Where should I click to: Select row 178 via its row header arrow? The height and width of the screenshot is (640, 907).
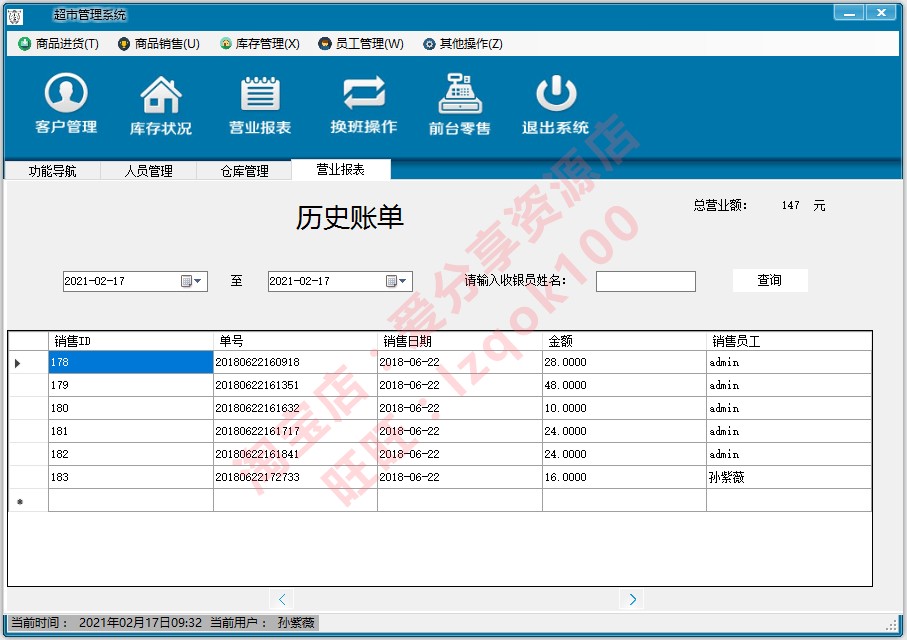pos(28,363)
